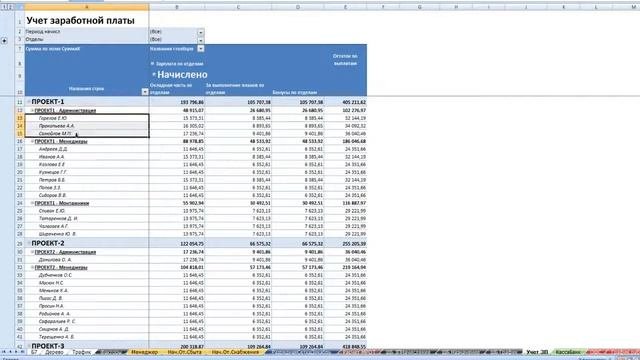Click the Иванов А.А. cell

(87, 157)
